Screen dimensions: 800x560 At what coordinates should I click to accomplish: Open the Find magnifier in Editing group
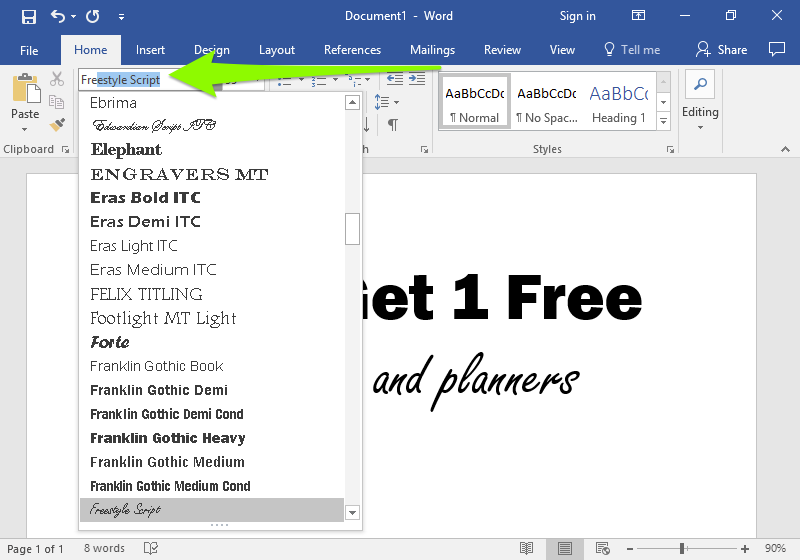coord(700,84)
